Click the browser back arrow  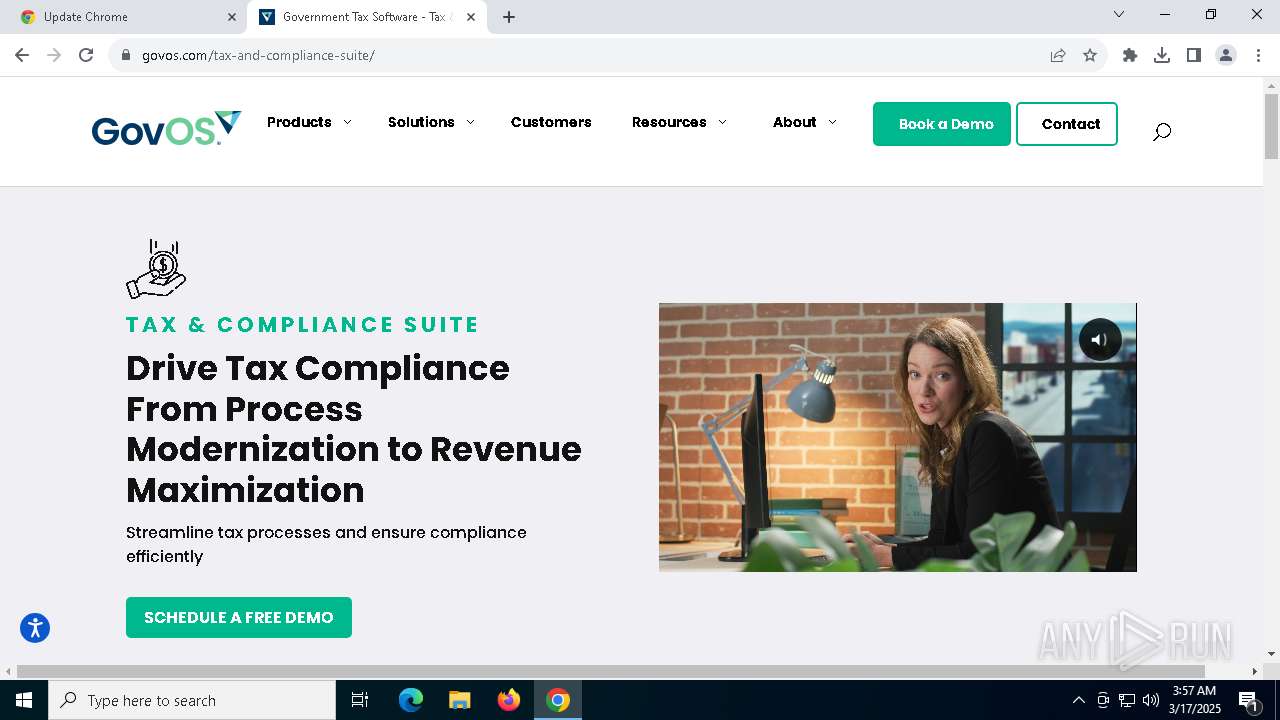(x=22, y=55)
